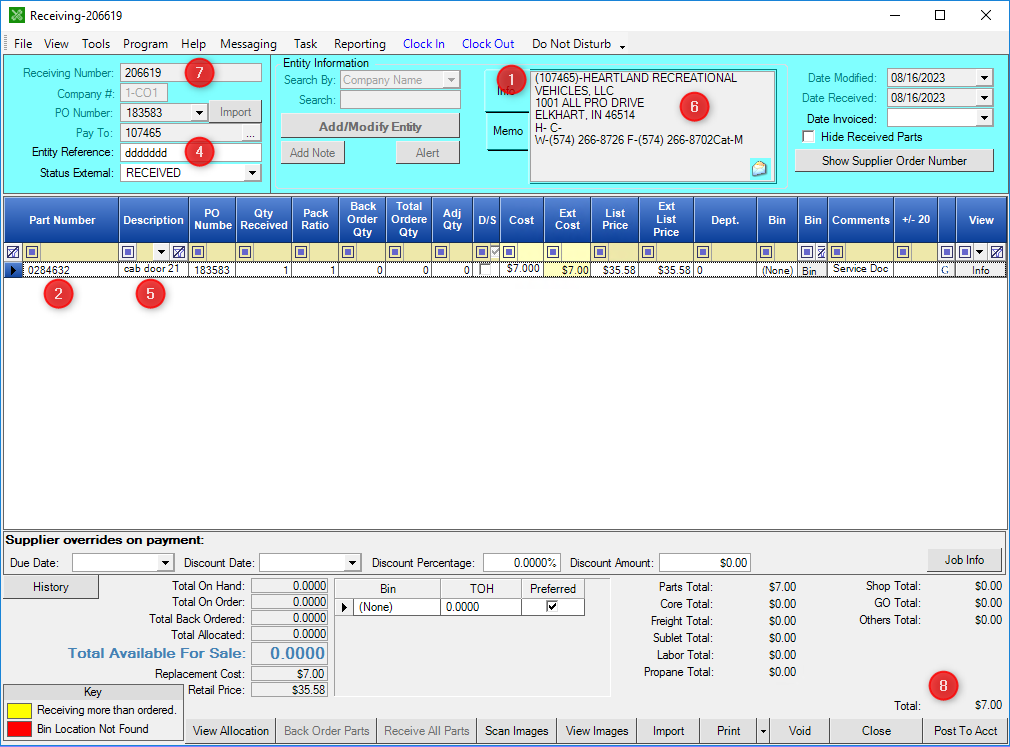
Task: Click the Discount Amount field
Action: click(x=705, y=563)
